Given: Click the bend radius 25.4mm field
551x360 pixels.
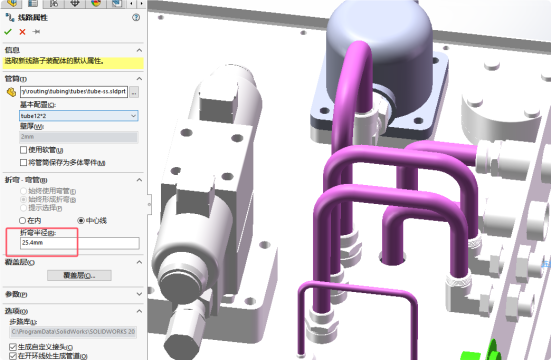Looking at the screenshot, I should (80, 243).
